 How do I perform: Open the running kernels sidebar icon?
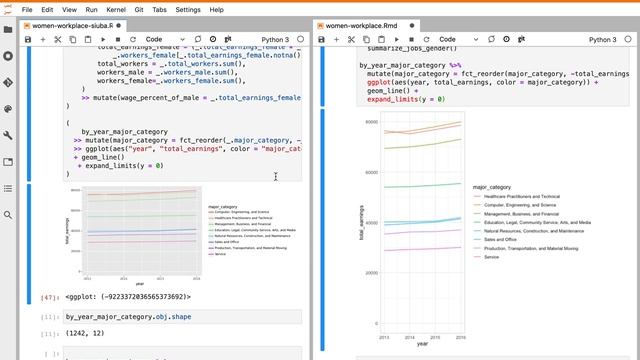(x=8, y=56)
